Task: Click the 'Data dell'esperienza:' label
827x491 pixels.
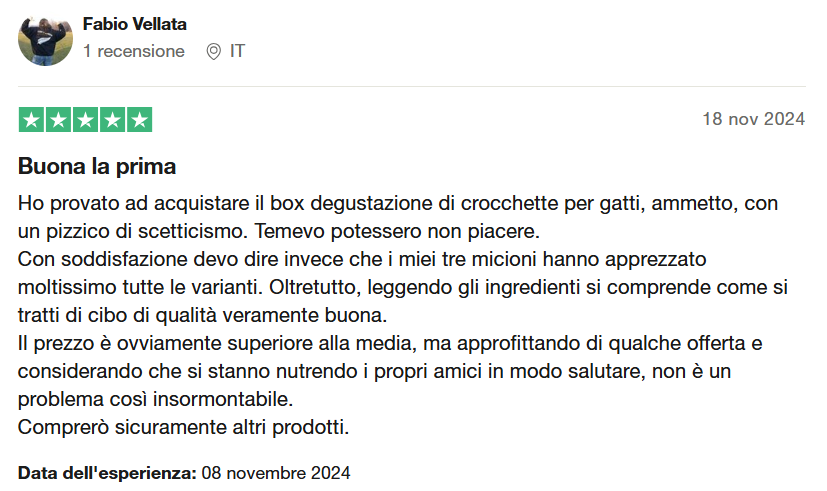Action: [x=108, y=471]
